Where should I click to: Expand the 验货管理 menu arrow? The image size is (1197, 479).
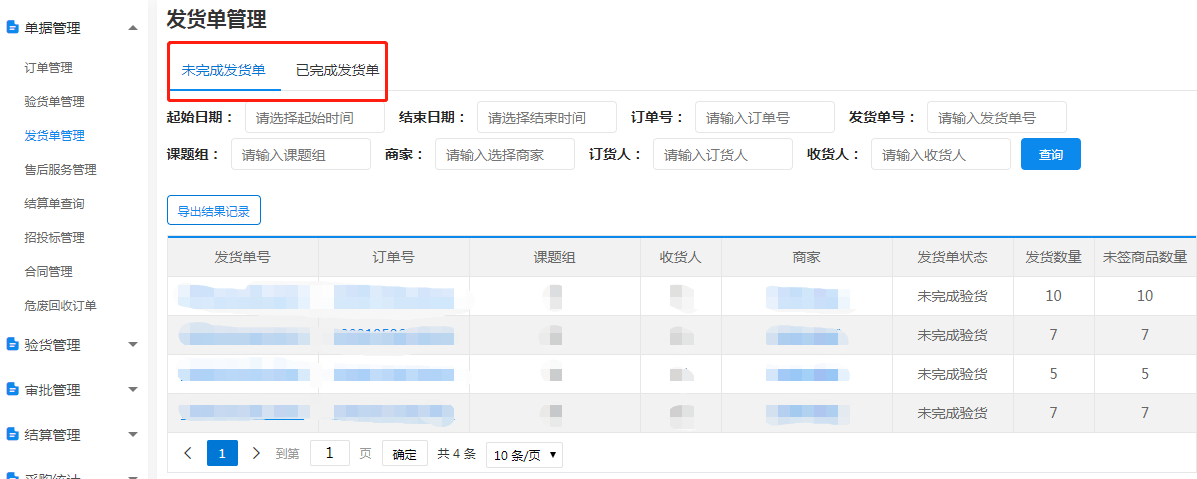(133, 345)
